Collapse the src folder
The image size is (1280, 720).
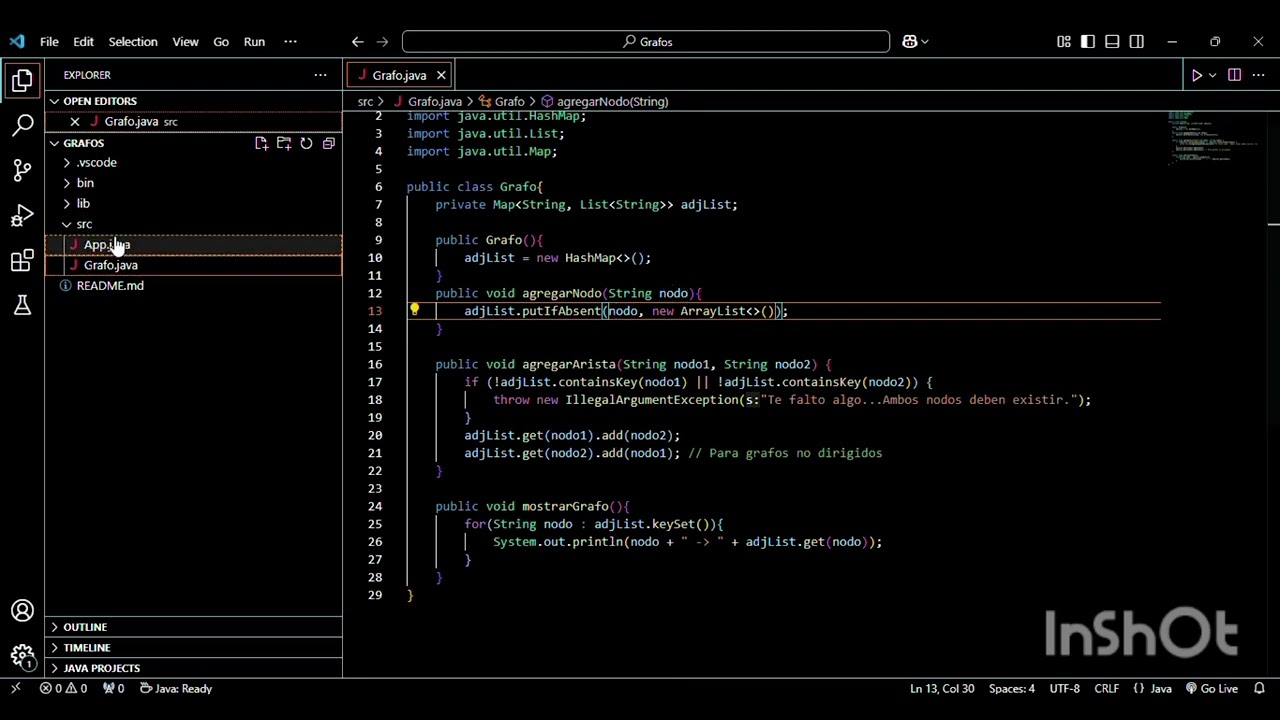(193, 224)
